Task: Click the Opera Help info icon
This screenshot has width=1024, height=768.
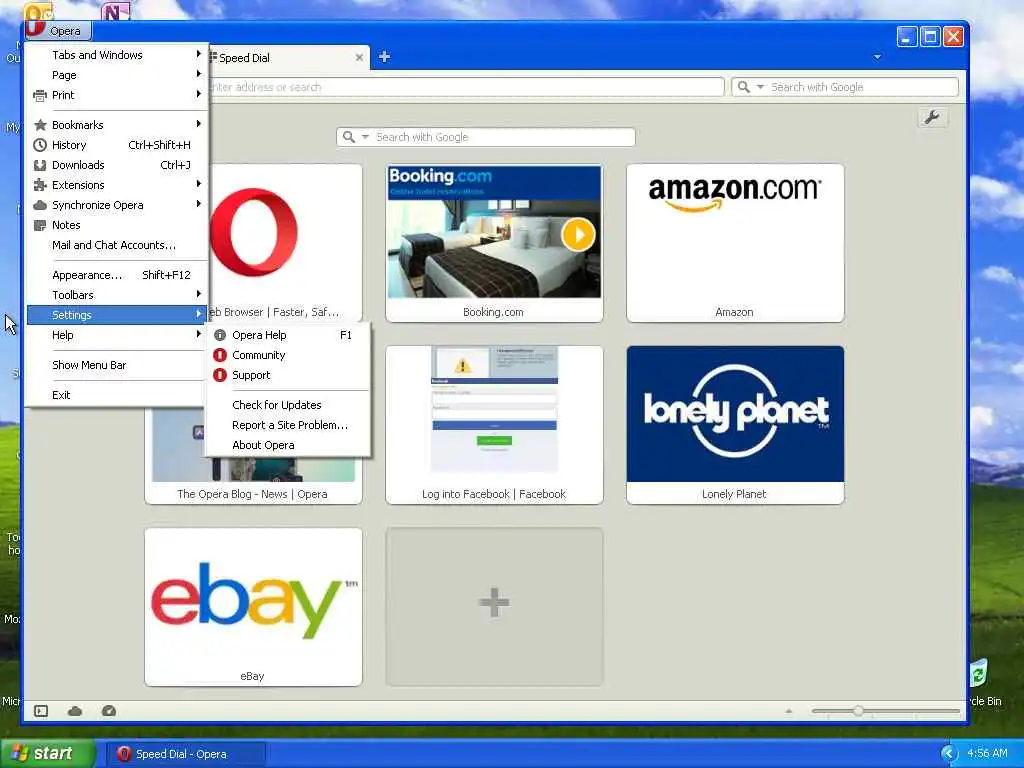Action: (x=220, y=335)
